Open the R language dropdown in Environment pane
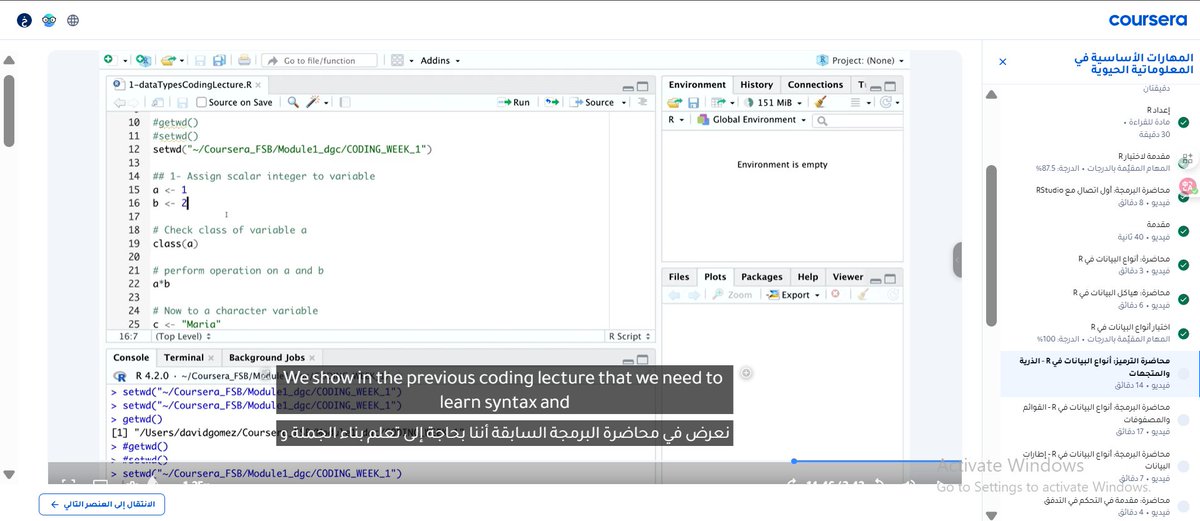This screenshot has width=1200, height=521. (x=676, y=120)
